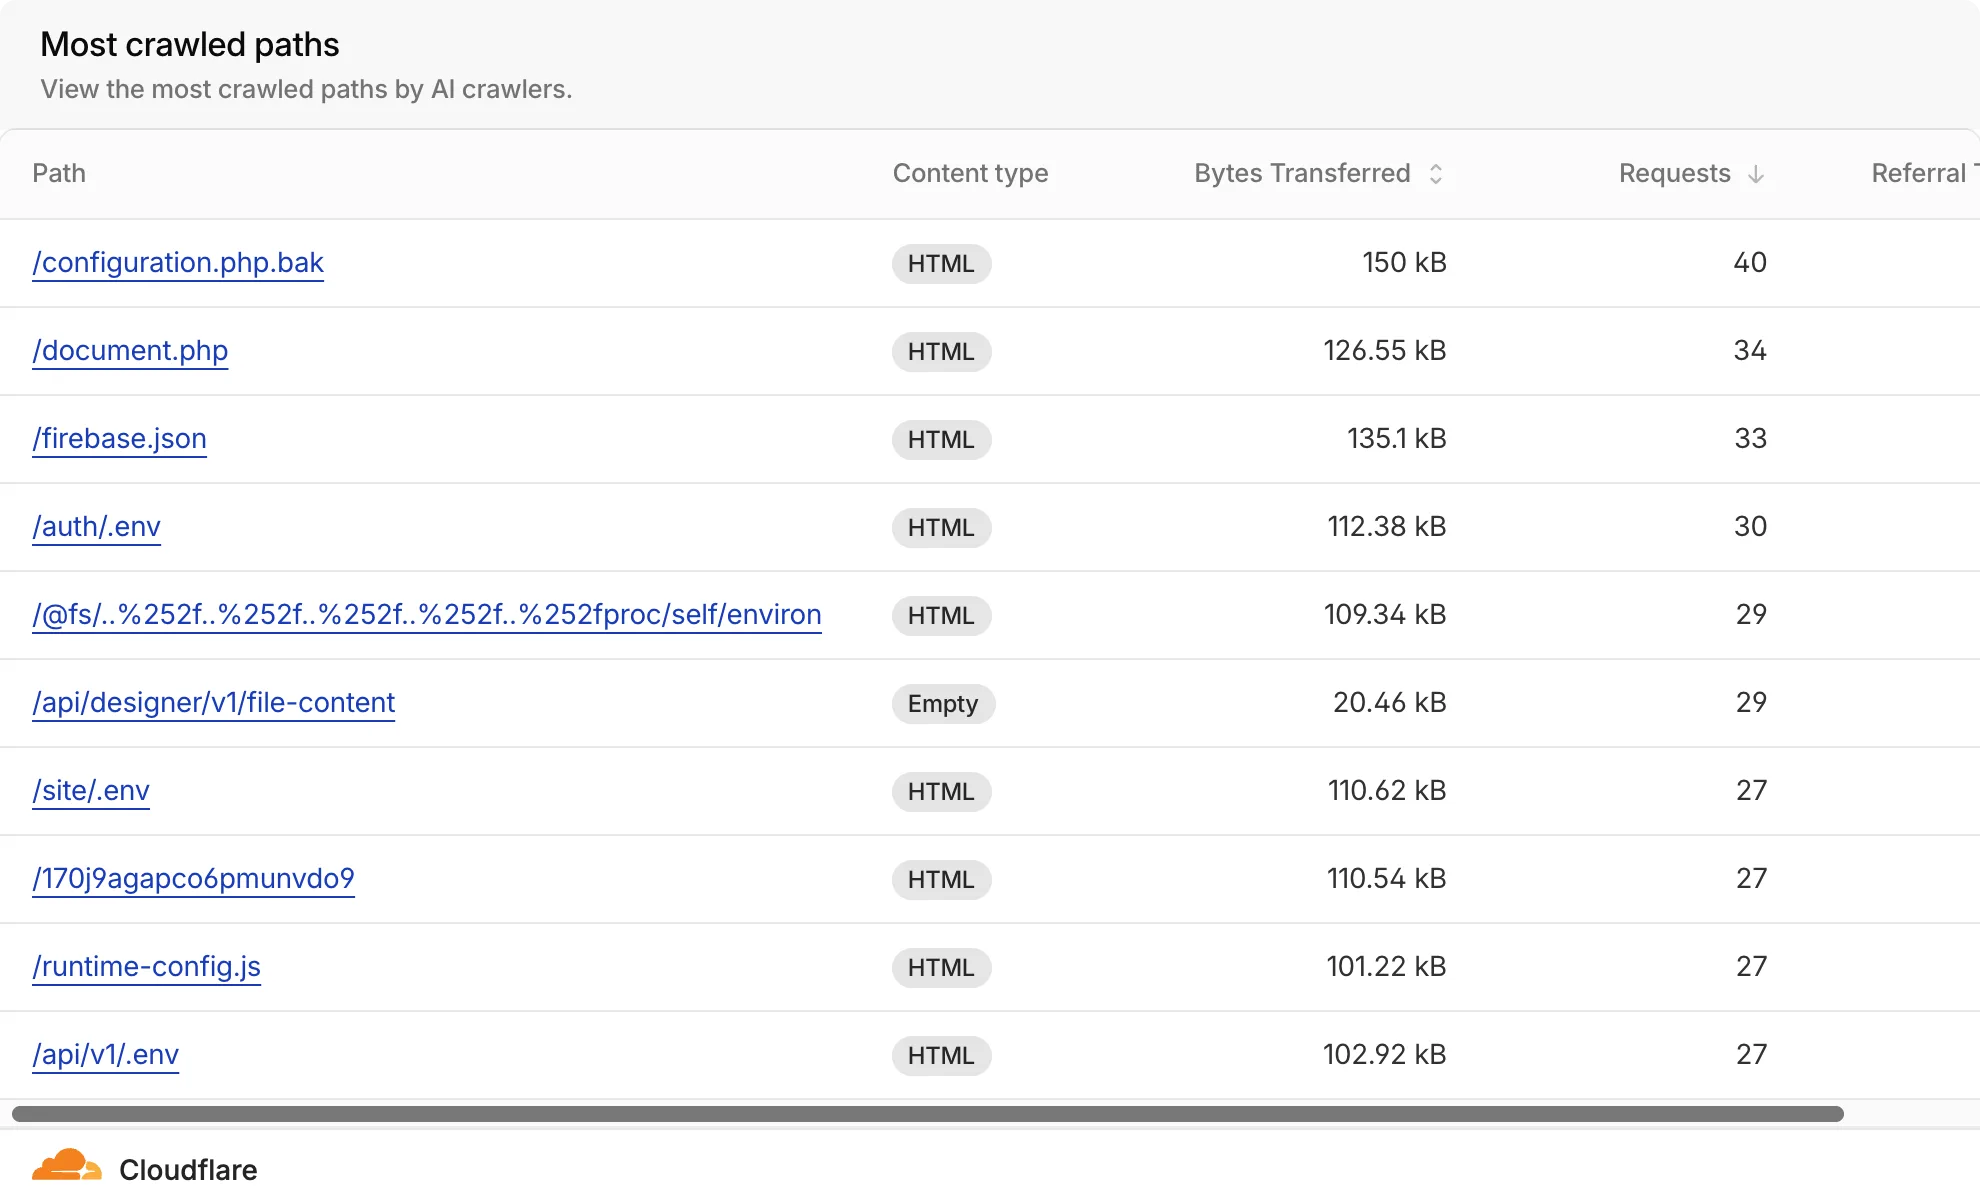Click the 33 requests count

(1751, 439)
